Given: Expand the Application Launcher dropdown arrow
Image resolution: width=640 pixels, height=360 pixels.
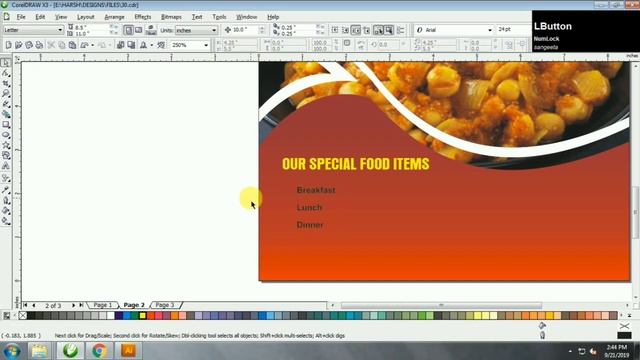Looking at the screenshot, I should coord(152,45).
